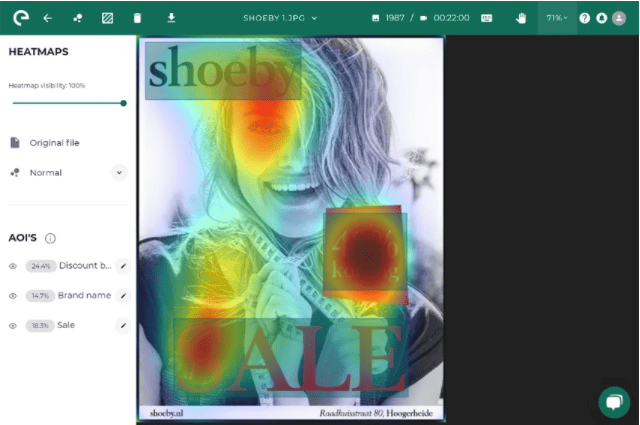The height and width of the screenshot is (425, 640).
Task: Open the 71% zoom level dropdown
Action: [556, 18]
